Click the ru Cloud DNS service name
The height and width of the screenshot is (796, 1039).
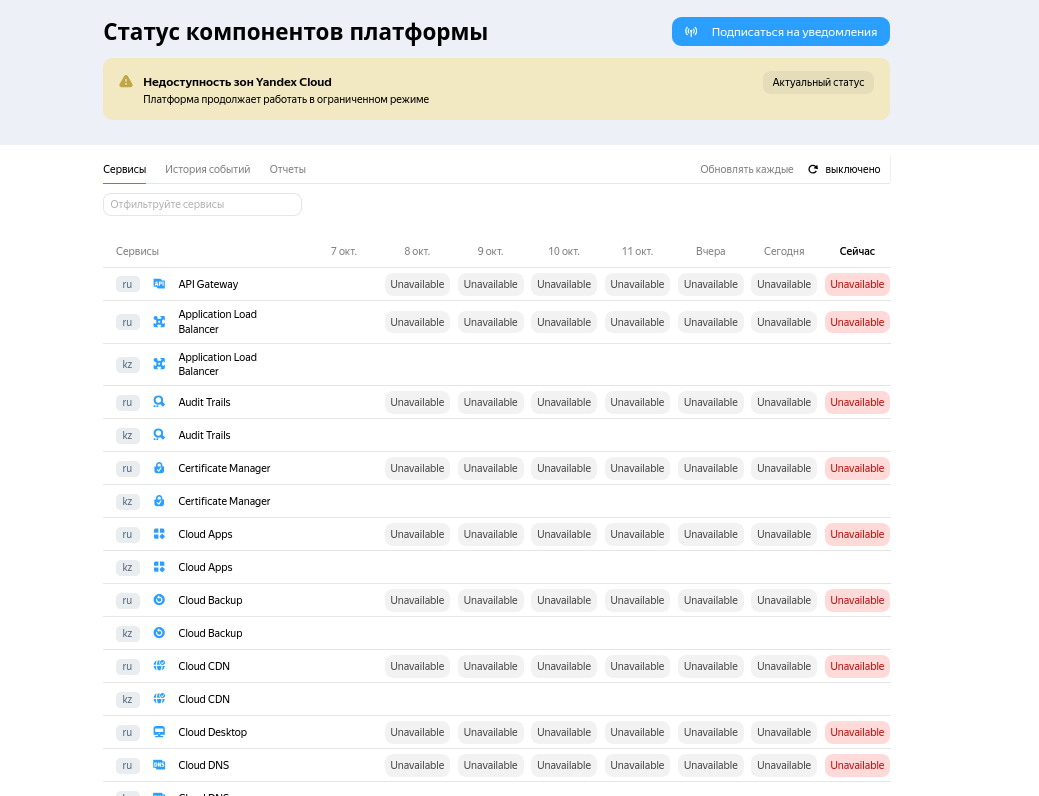(x=203, y=766)
